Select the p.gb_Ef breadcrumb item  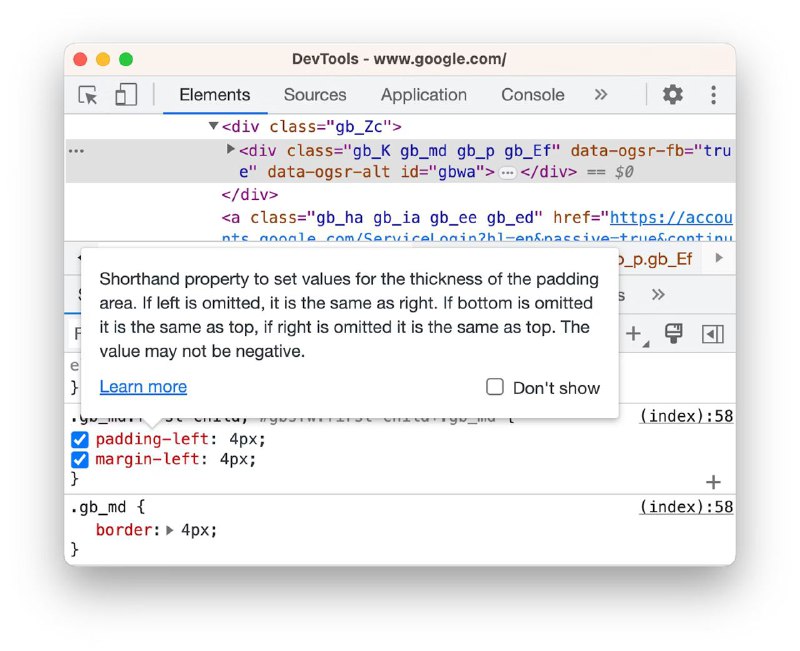point(655,259)
